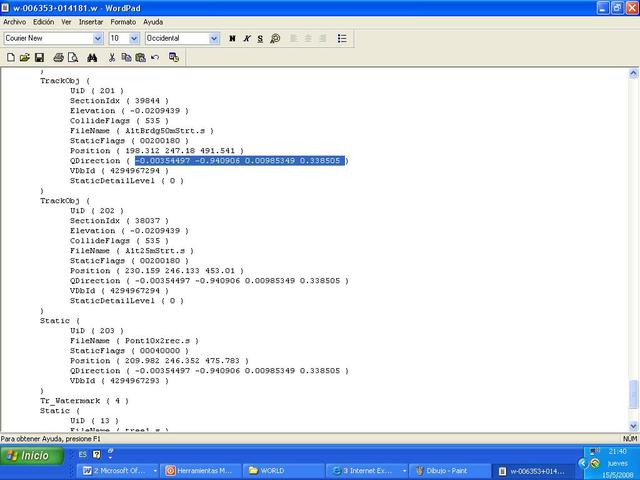Screen dimensions: 640x480
Task: Click the Print icon
Action: [59, 57]
